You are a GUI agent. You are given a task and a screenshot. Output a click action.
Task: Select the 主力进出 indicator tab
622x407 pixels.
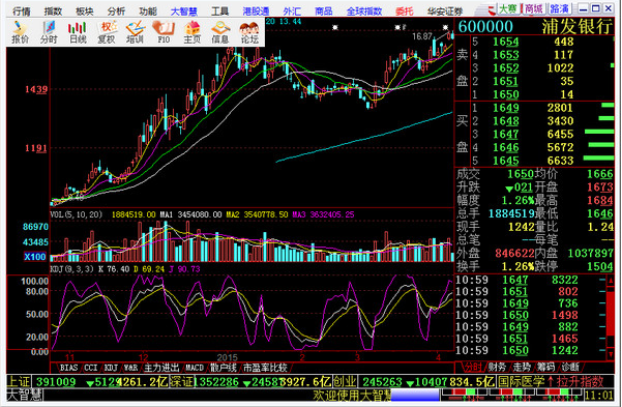[161, 367]
